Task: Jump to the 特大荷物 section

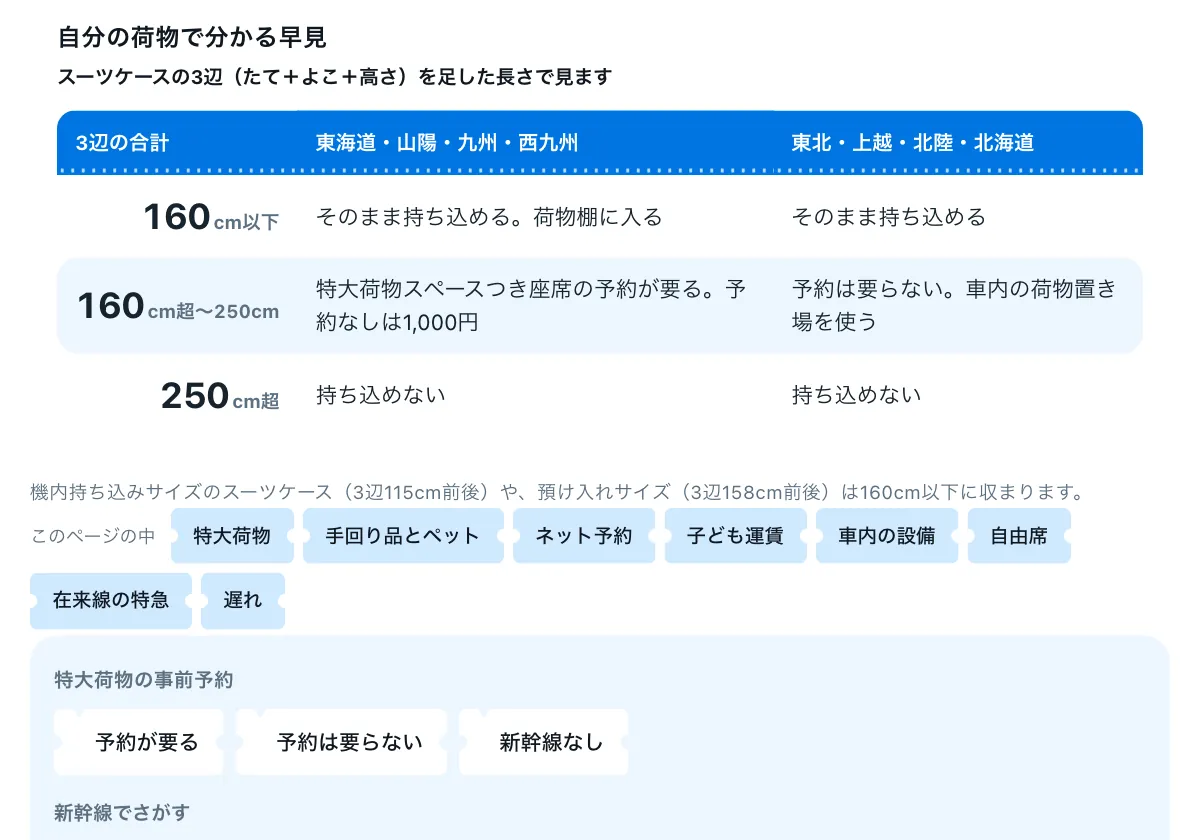Action: 232,536
